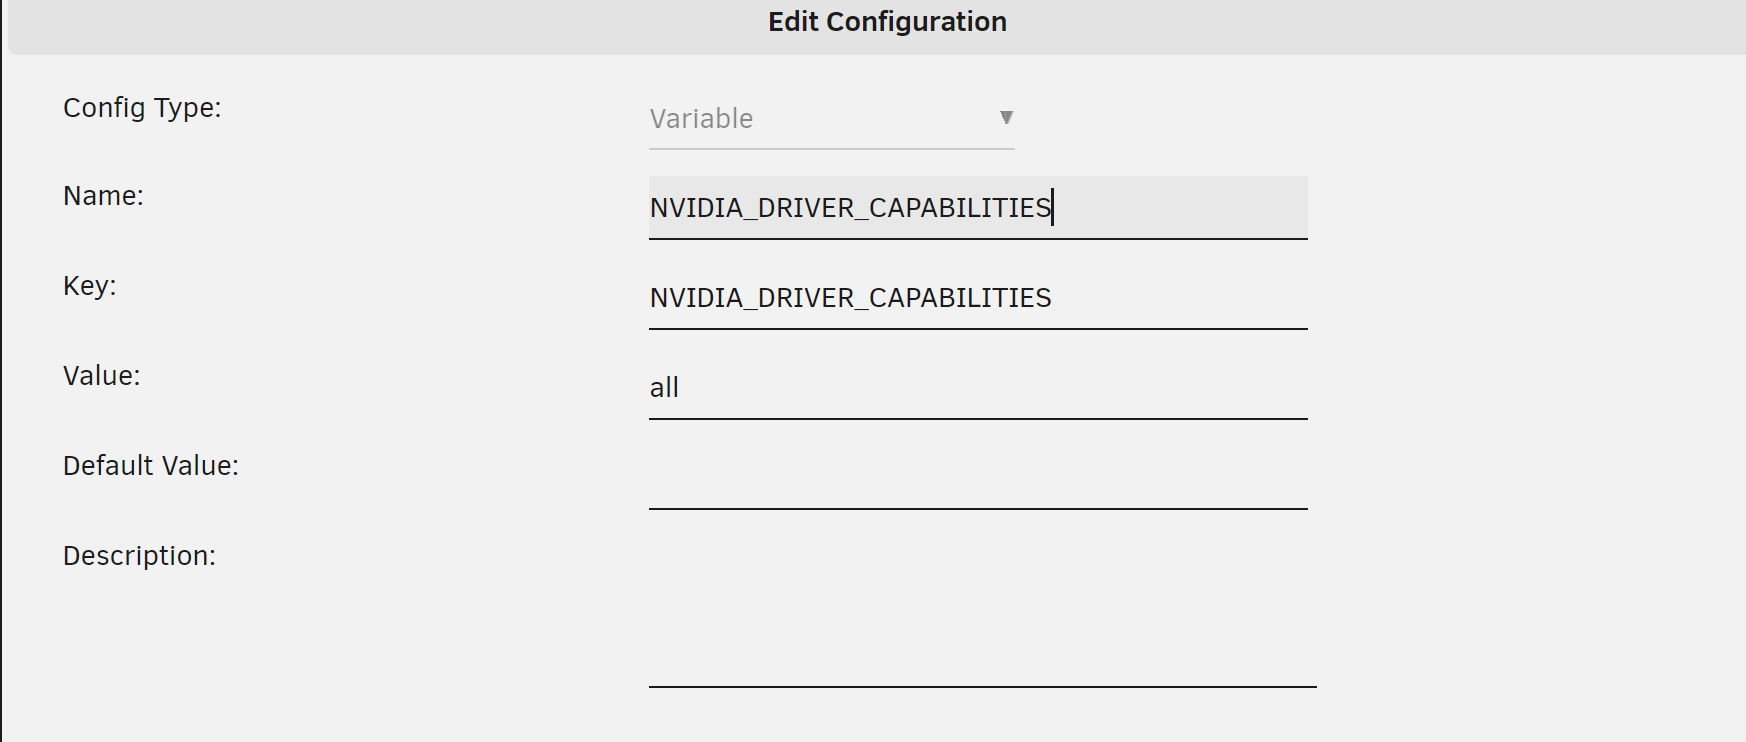Click the Key label

[90, 286]
